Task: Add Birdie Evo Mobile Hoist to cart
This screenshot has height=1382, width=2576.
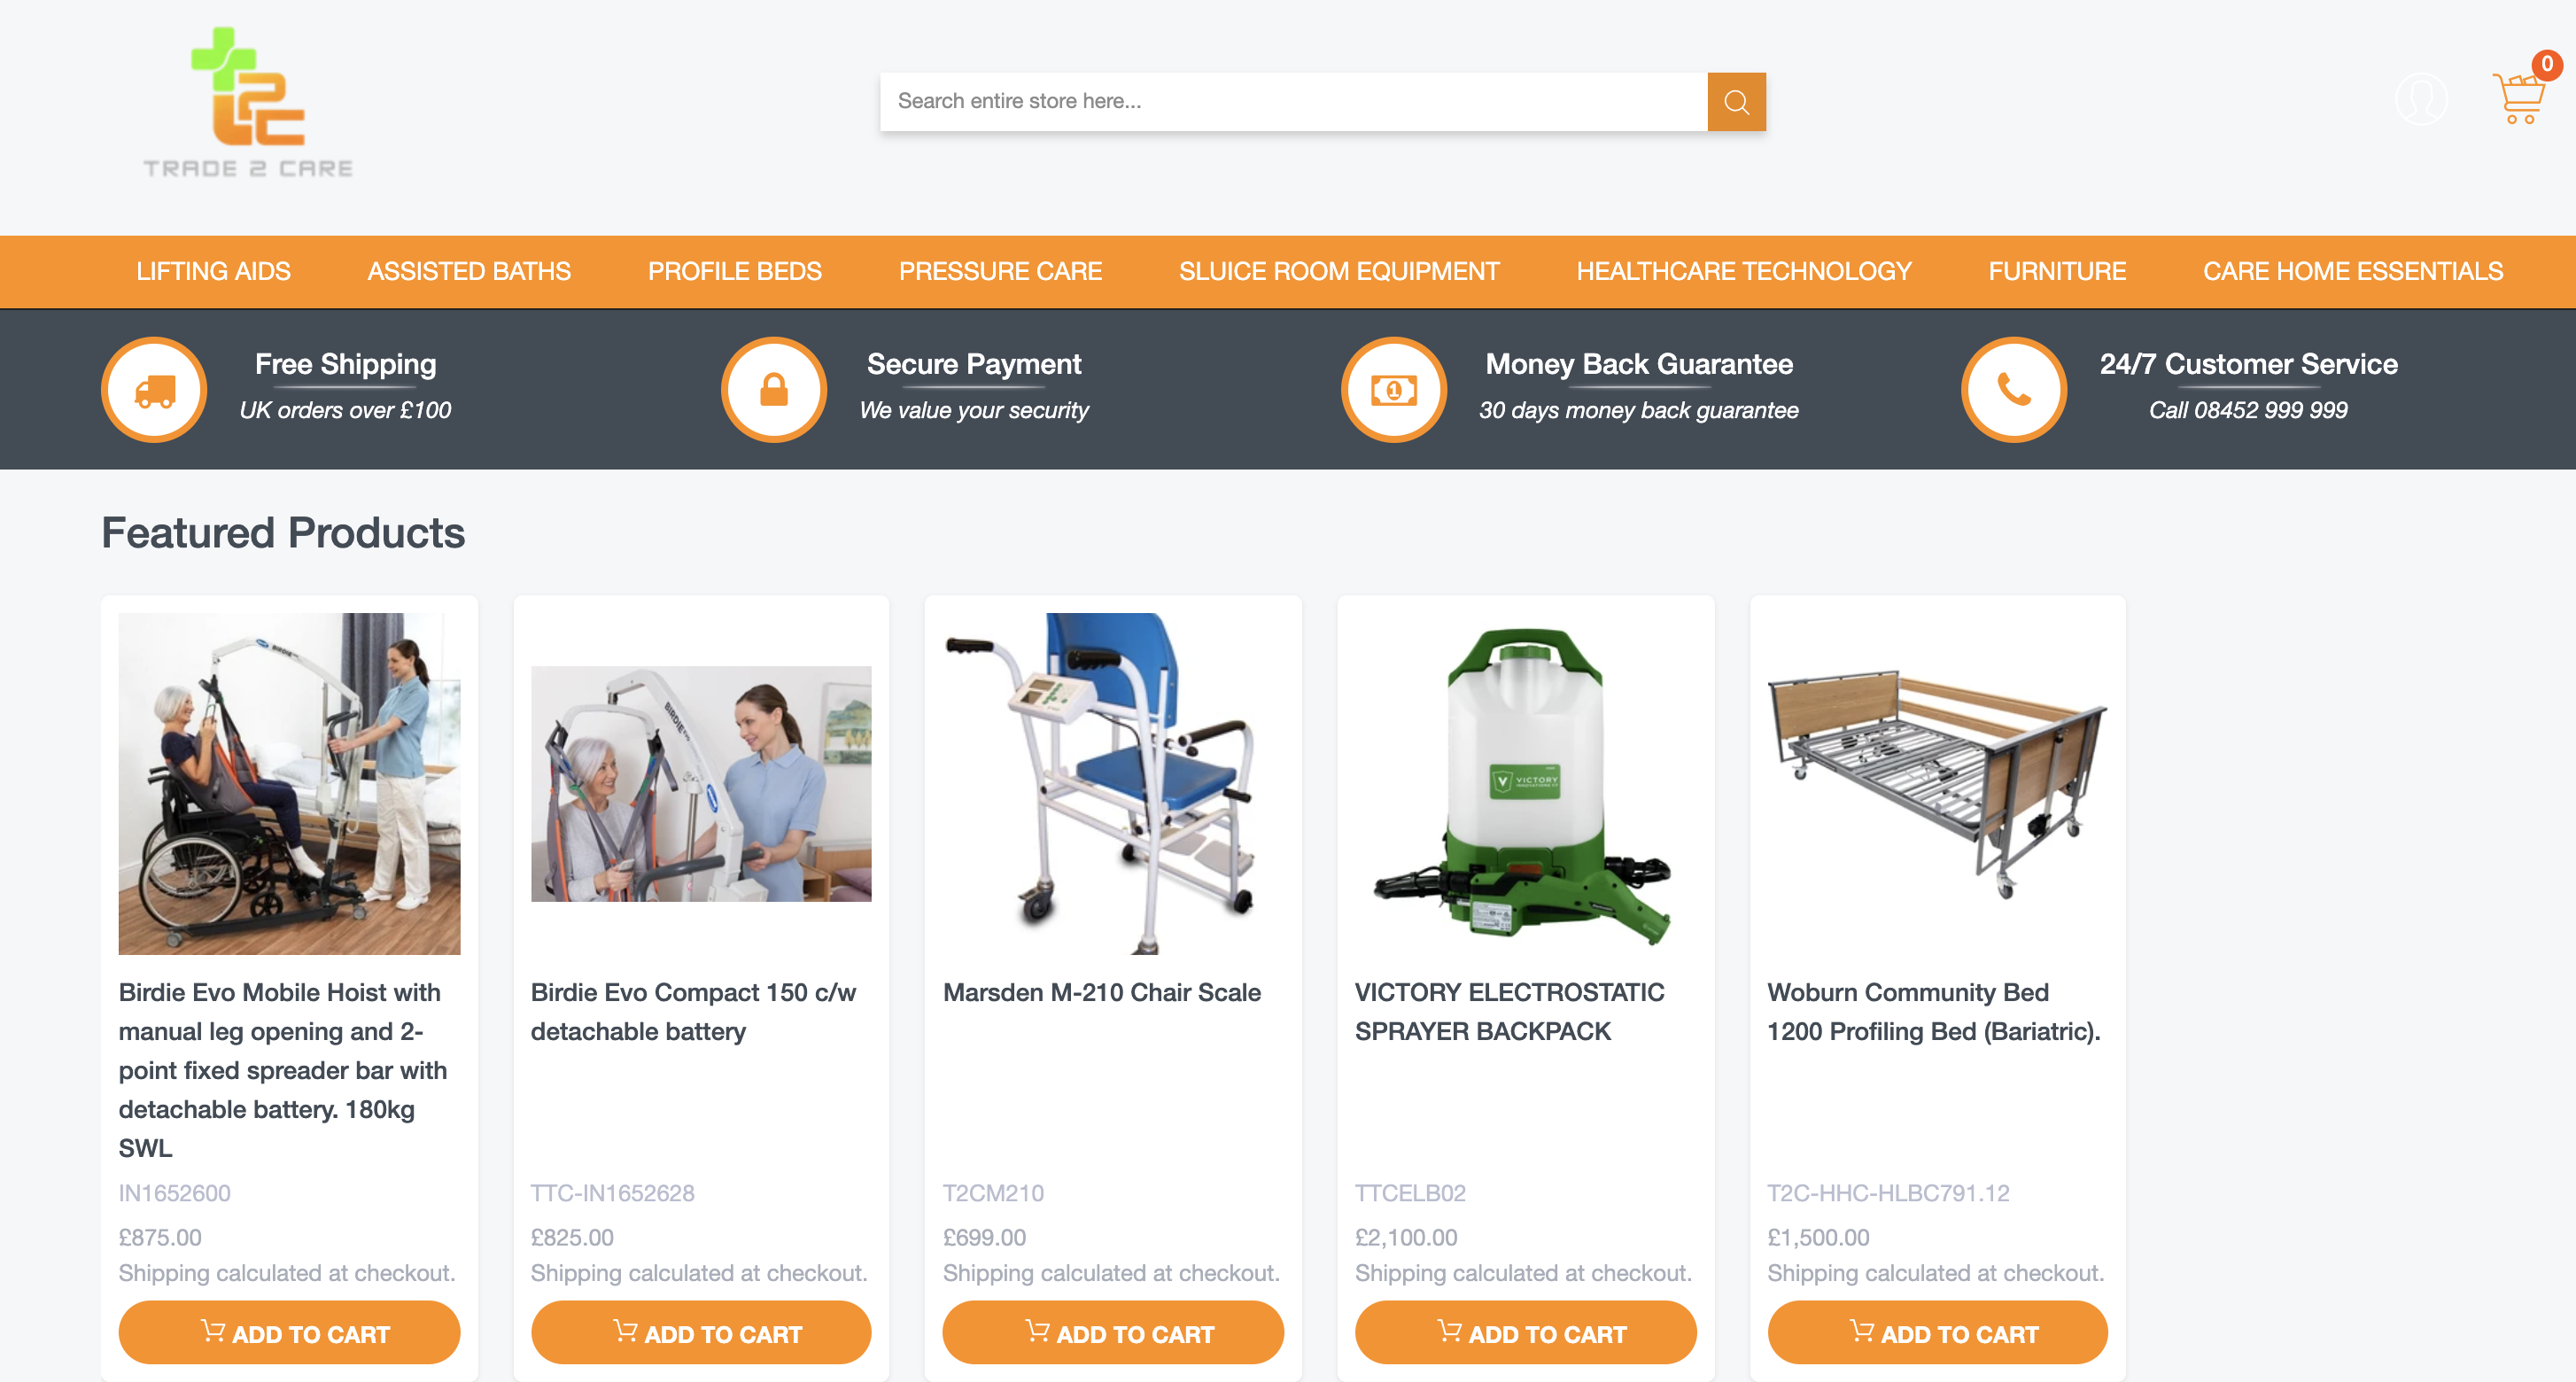Action: (289, 1332)
